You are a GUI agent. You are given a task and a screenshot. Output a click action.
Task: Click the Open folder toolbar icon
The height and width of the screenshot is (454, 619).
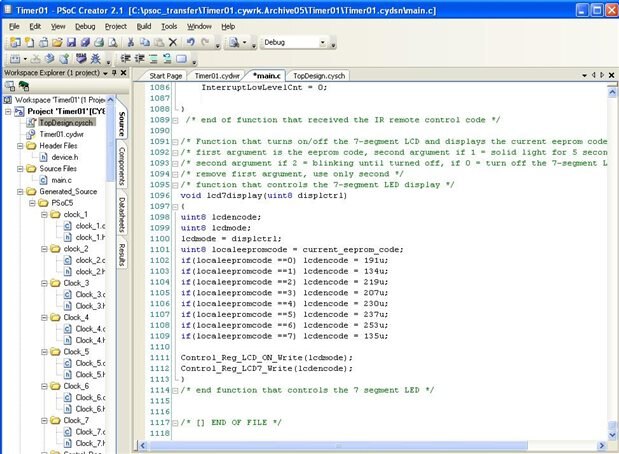point(57,43)
